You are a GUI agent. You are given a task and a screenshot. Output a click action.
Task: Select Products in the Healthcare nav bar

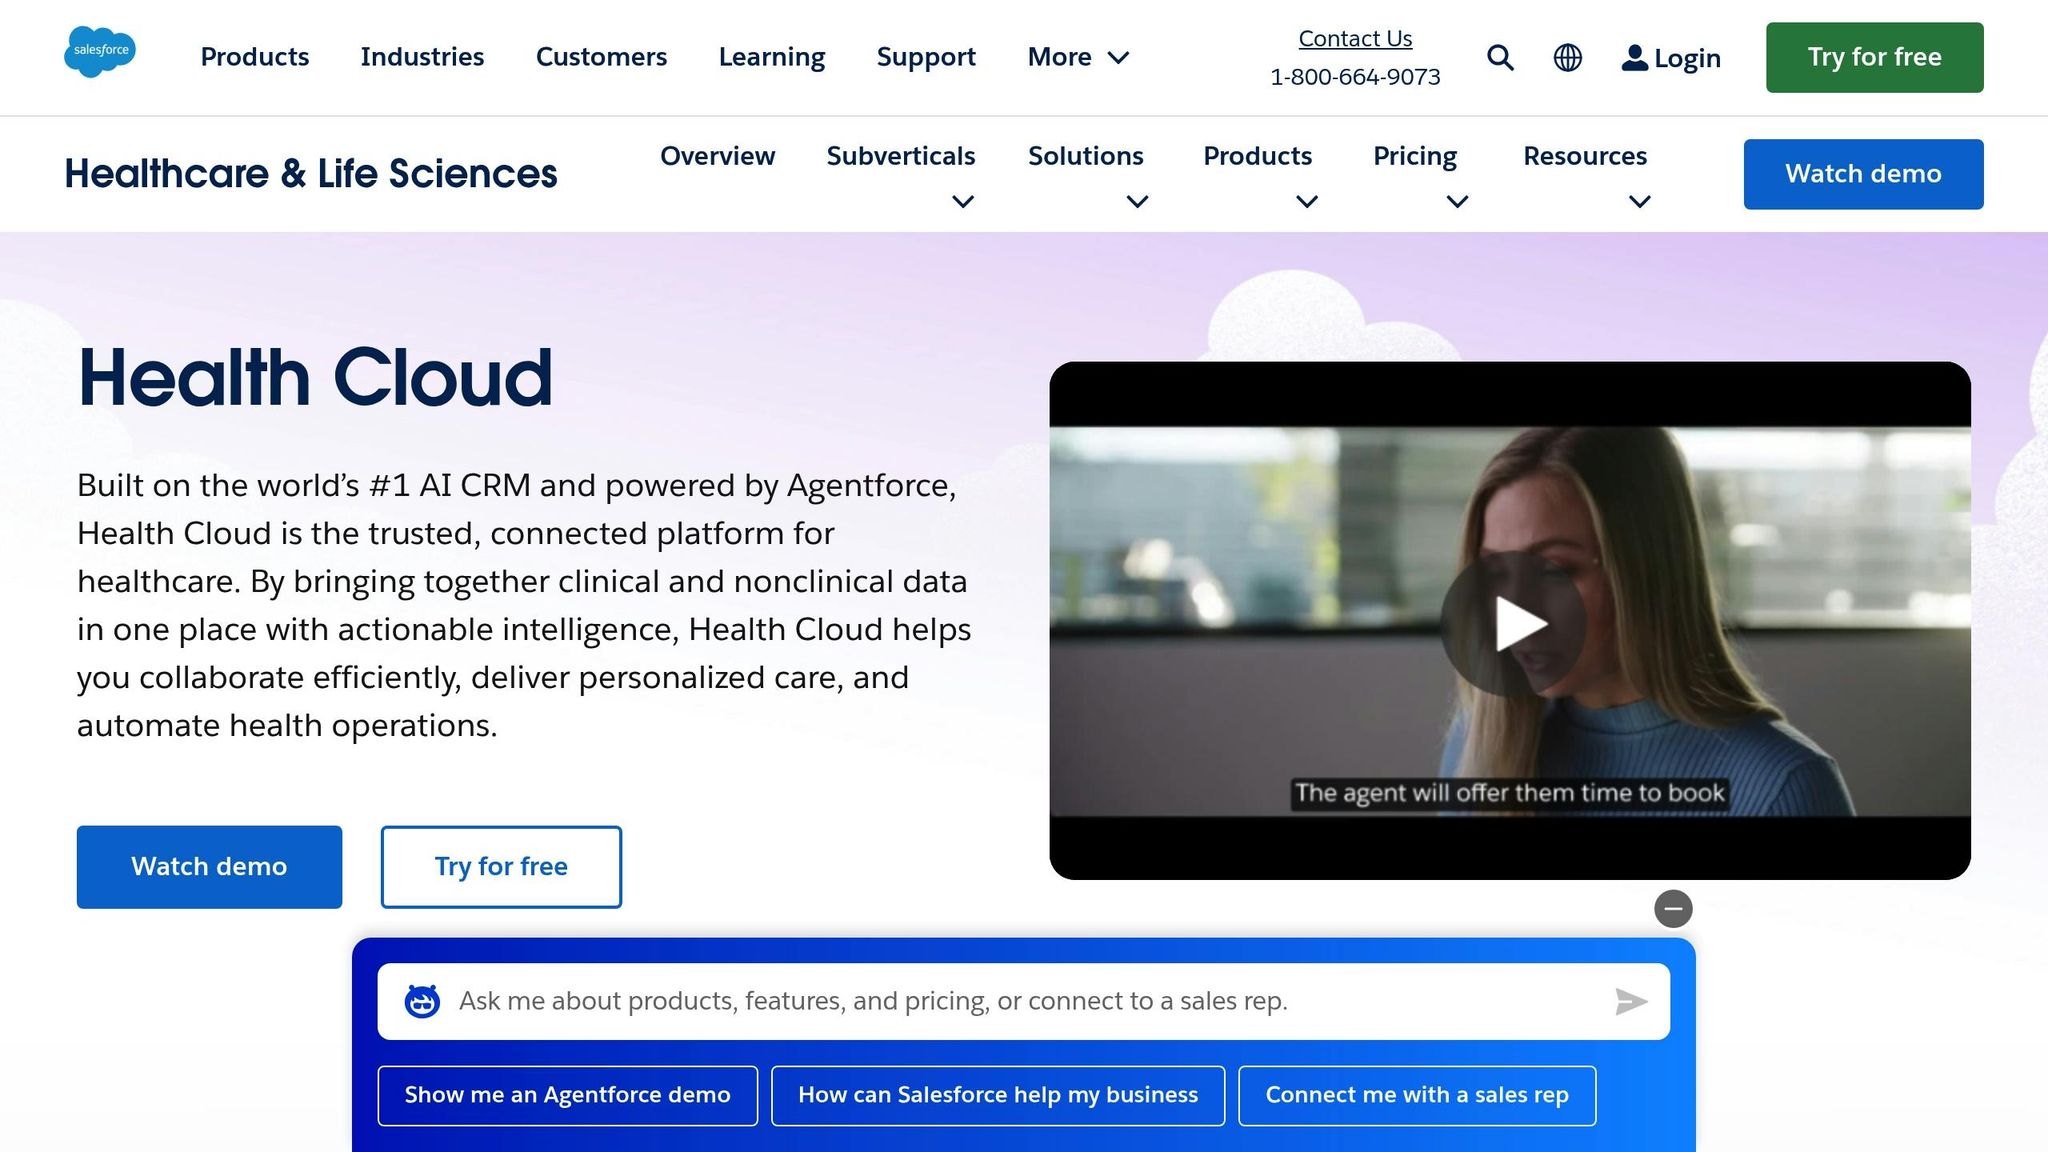coord(1257,156)
